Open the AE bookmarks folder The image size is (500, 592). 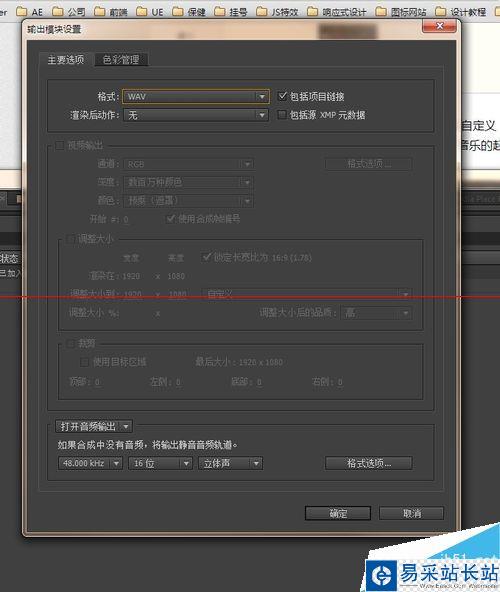[x=29, y=12]
